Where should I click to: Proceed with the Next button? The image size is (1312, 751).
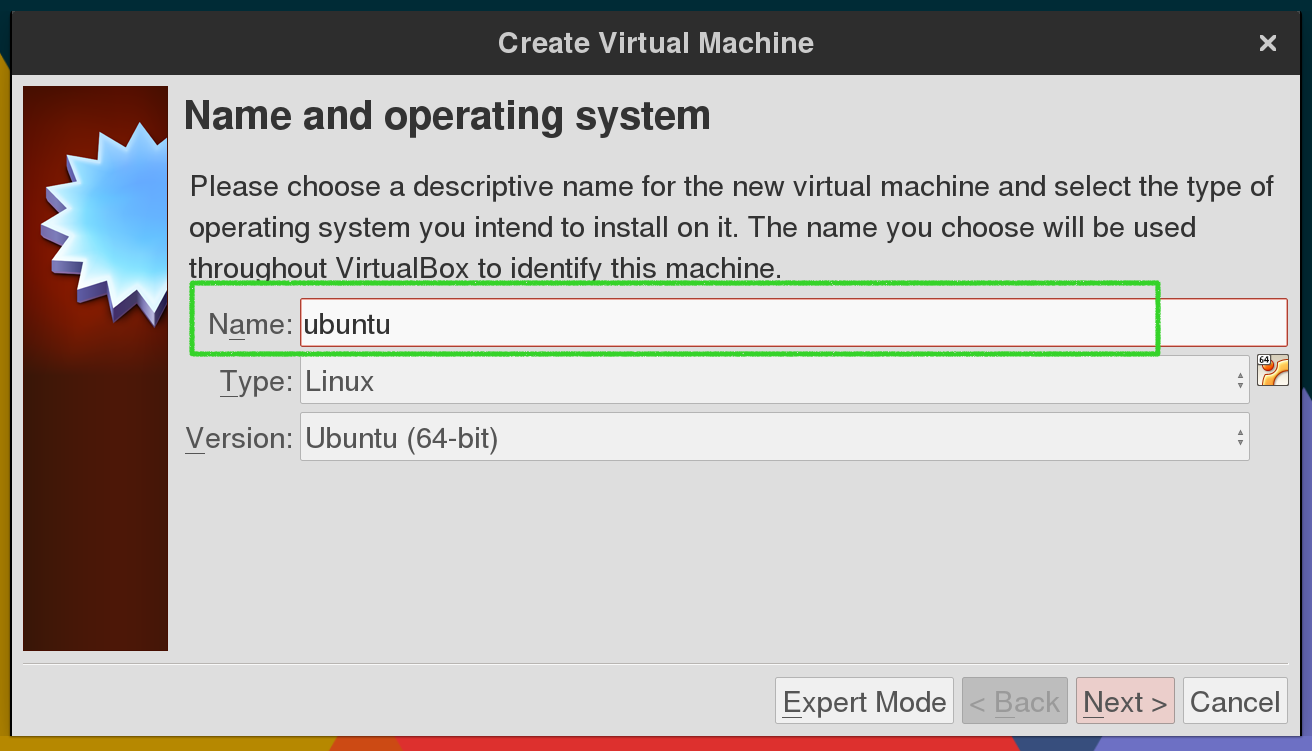(x=1125, y=701)
